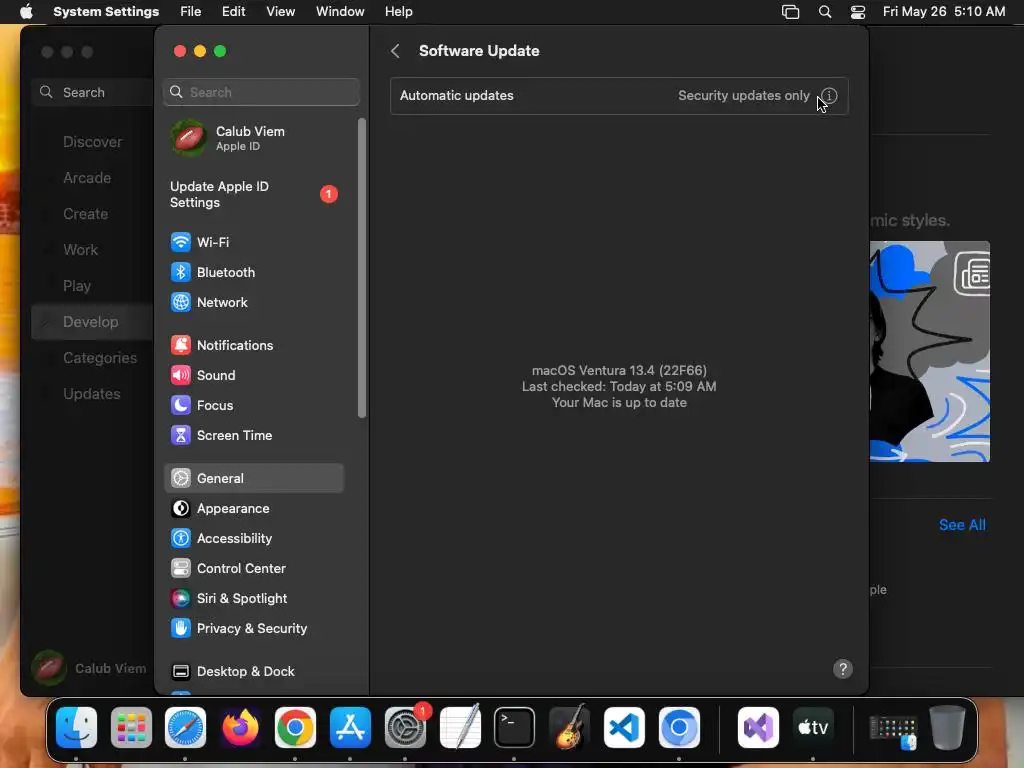Screen dimensions: 1024x768
Task: Open the System Settings app menu
Action: tap(106, 12)
